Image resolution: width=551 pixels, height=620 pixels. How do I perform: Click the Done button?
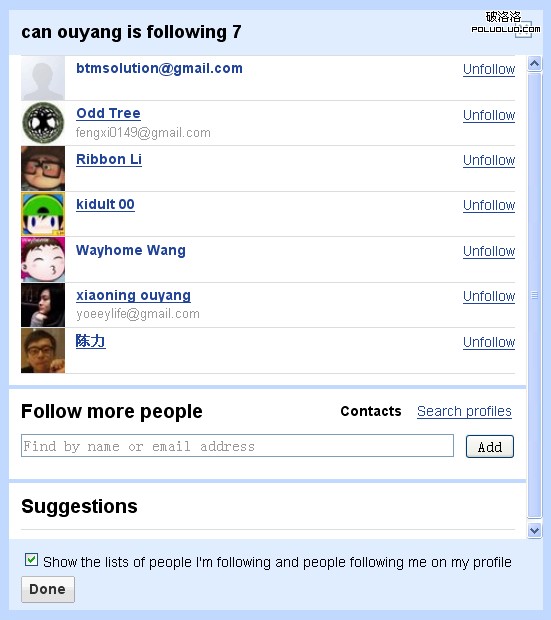[x=48, y=589]
